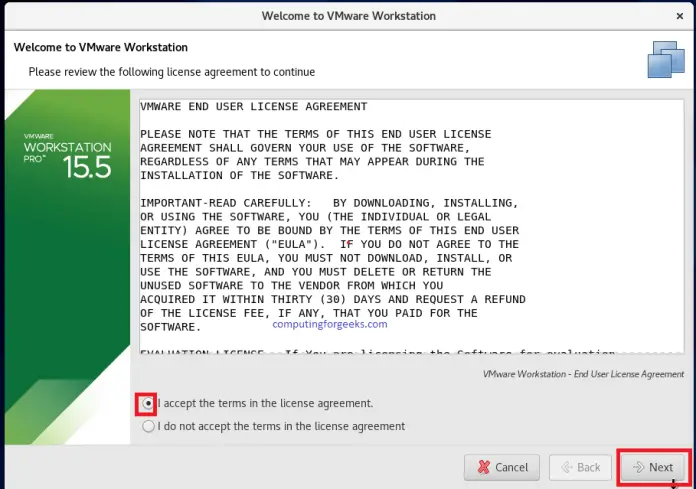The width and height of the screenshot is (696, 489).
Task: Click the line starting 'ACQUIRED IT WITHIN THIRTY'
Action: pos(333,299)
